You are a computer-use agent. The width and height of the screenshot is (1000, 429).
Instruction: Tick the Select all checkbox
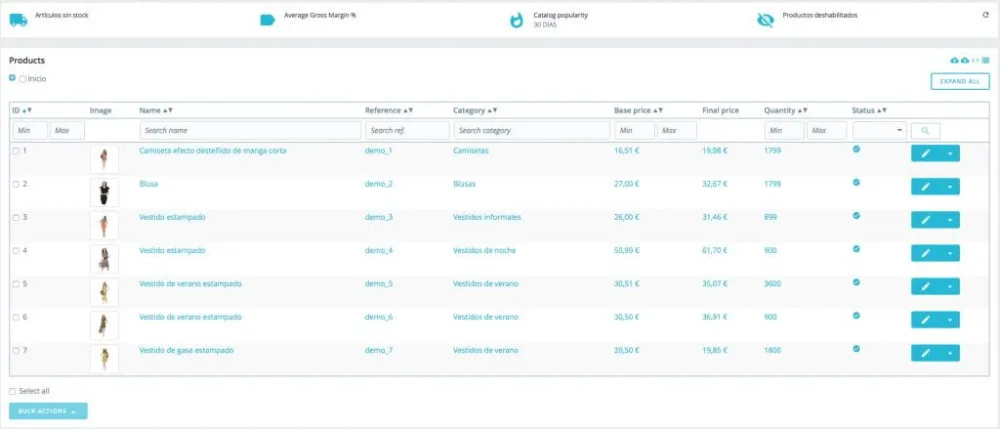click(13, 391)
